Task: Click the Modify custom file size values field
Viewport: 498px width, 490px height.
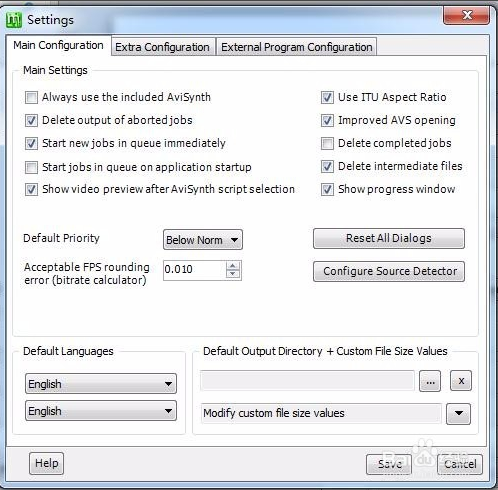Action: (321, 413)
